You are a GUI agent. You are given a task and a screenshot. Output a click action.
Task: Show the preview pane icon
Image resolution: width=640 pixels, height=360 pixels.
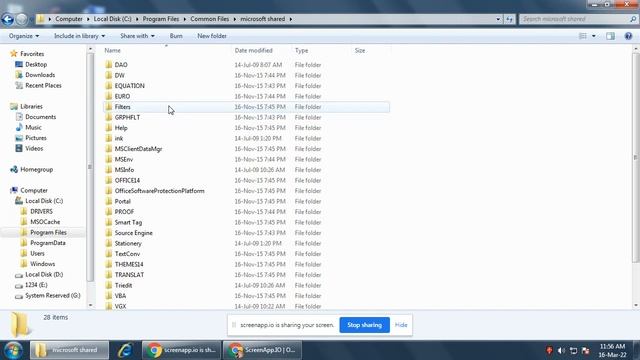(610, 36)
